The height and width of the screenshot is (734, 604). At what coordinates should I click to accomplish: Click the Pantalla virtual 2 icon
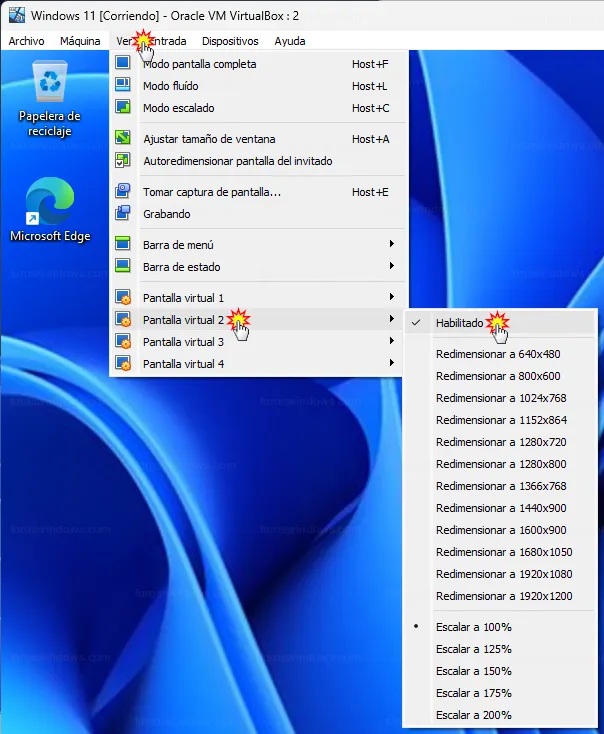123,319
